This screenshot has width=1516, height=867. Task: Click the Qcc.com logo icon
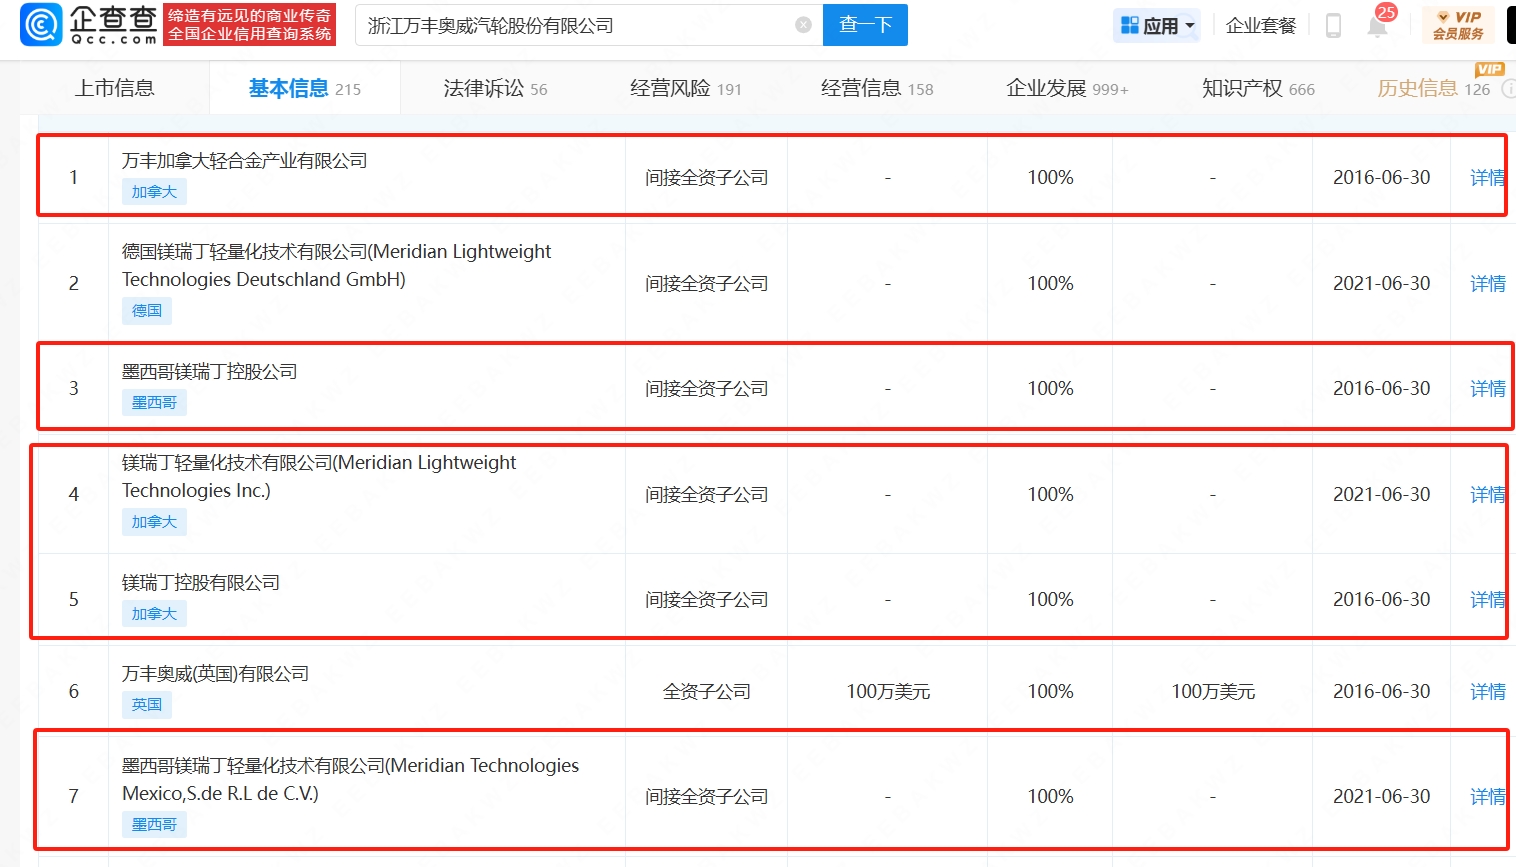[x=41, y=25]
